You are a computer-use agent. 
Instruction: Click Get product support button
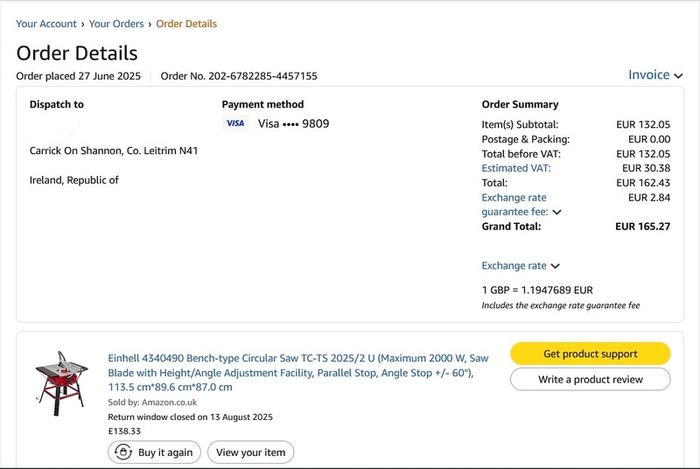[x=590, y=354]
